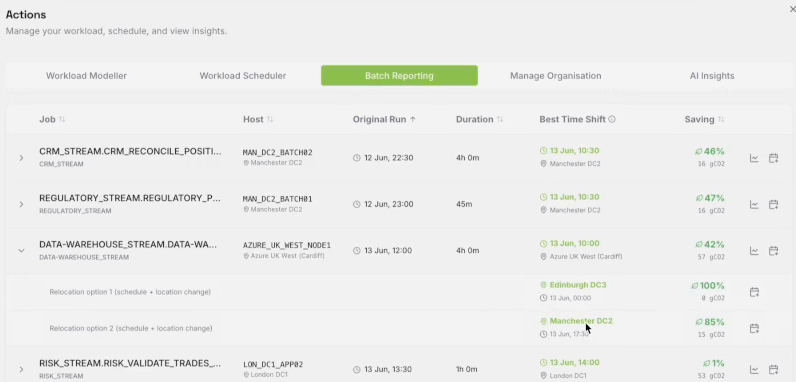Sort by Saving column arrows
The width and height of the screenshot is (796, 382).
(721, 119)
